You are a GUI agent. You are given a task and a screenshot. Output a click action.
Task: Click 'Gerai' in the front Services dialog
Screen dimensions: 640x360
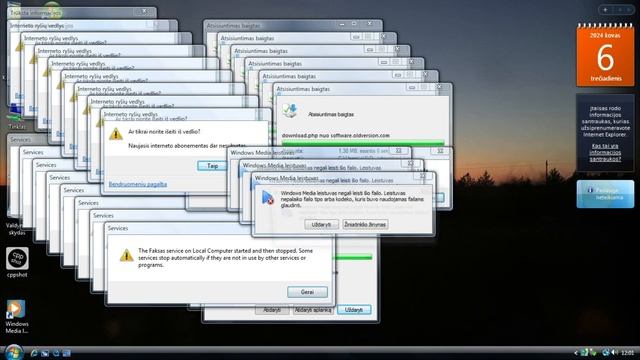pyautogui.click(x=307, y=292)
